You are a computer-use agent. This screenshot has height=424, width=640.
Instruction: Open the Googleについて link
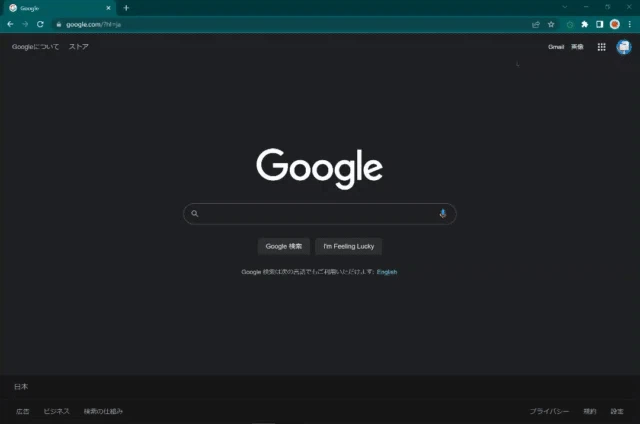(36, 47)
